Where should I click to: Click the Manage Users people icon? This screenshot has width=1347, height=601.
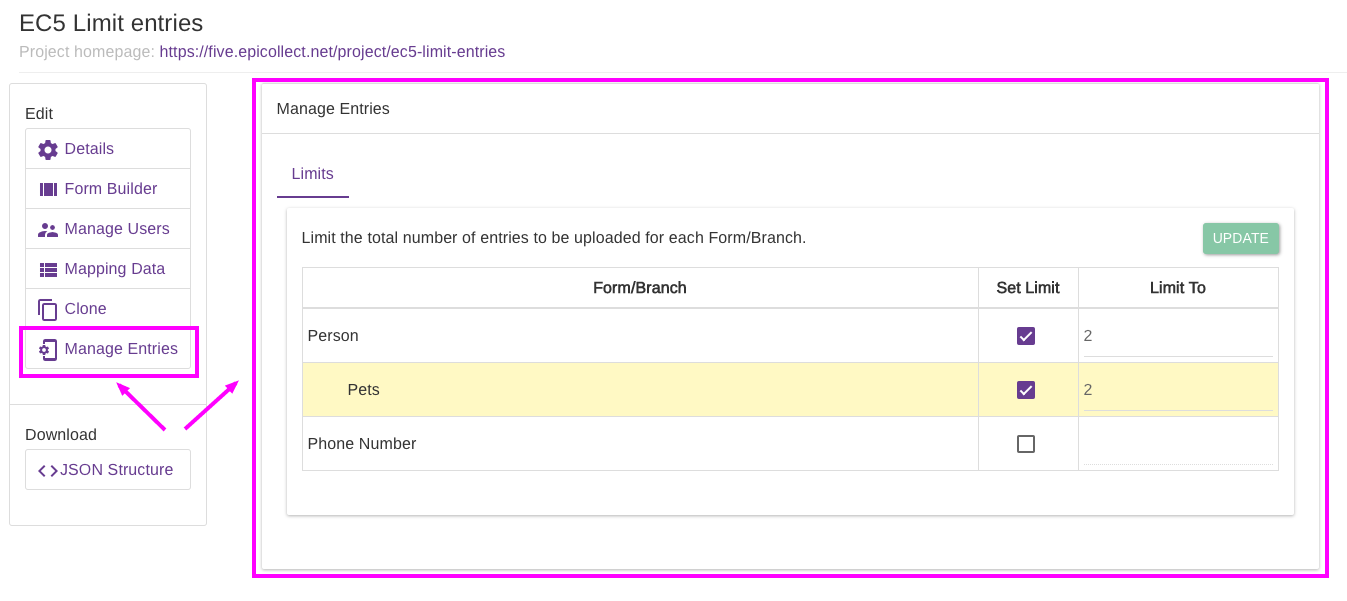pos(48,229)
